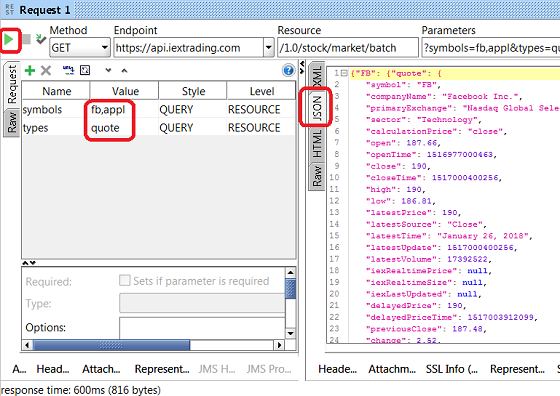Click the Parameters query string field
The image size is (560, 396).
[x=491, y=48]
